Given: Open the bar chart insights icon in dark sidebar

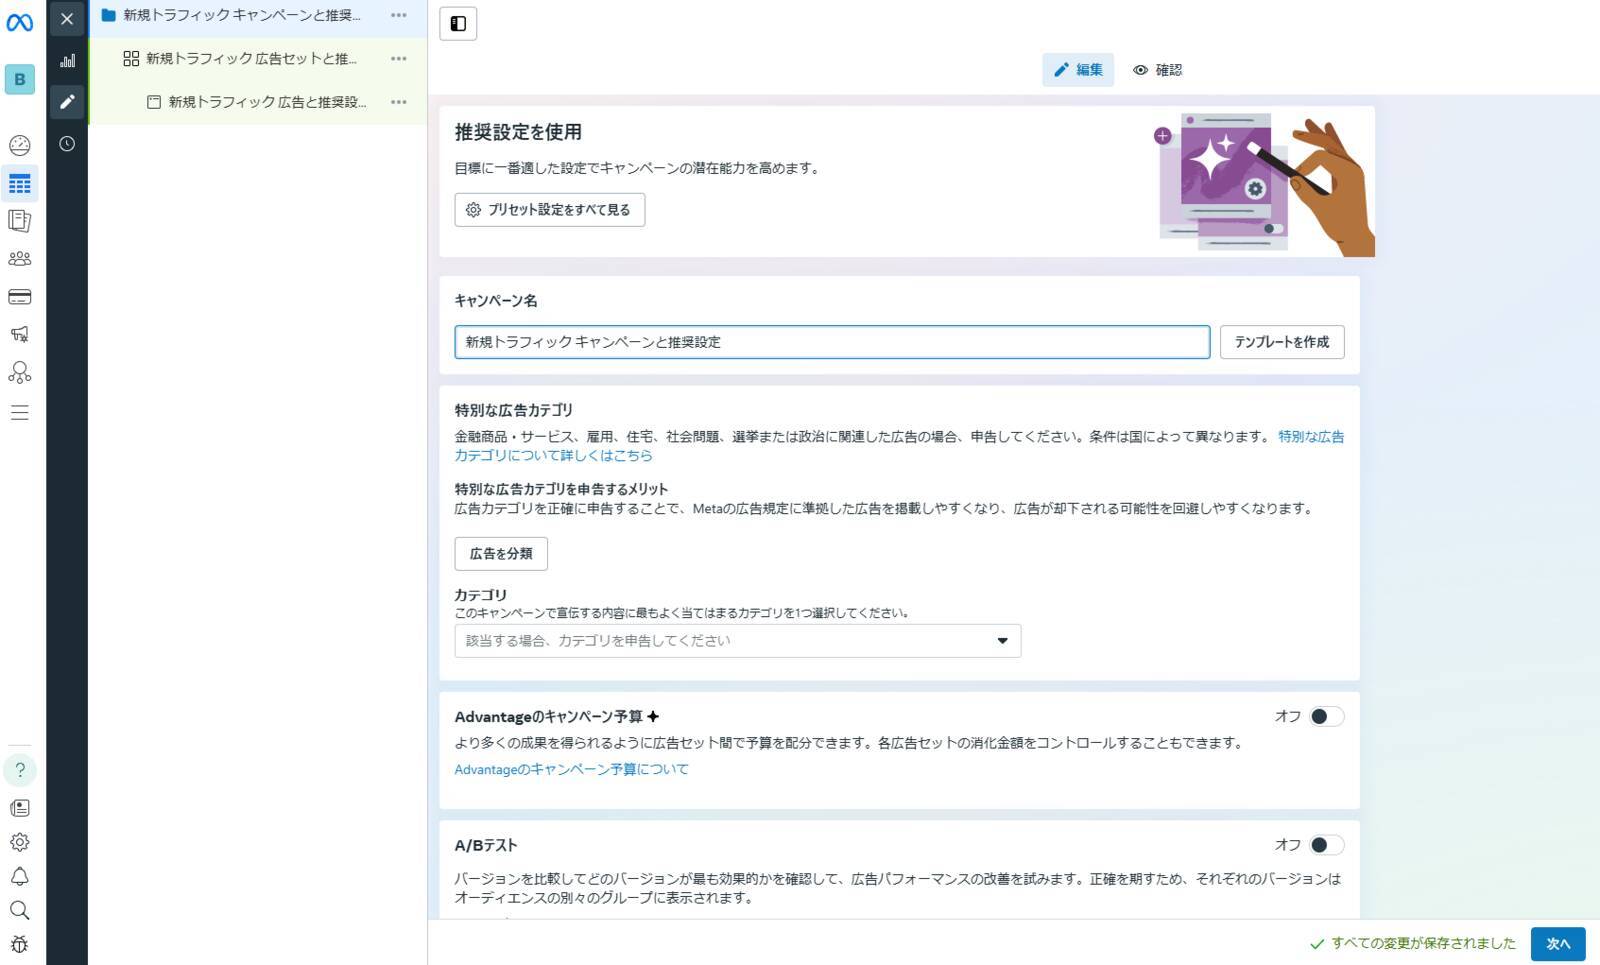Looking at the screenshot, I should click(67, 61).
